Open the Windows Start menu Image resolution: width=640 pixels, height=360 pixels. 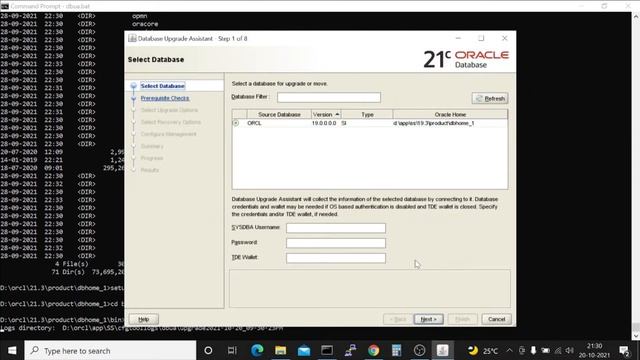[x=12, y=350]
